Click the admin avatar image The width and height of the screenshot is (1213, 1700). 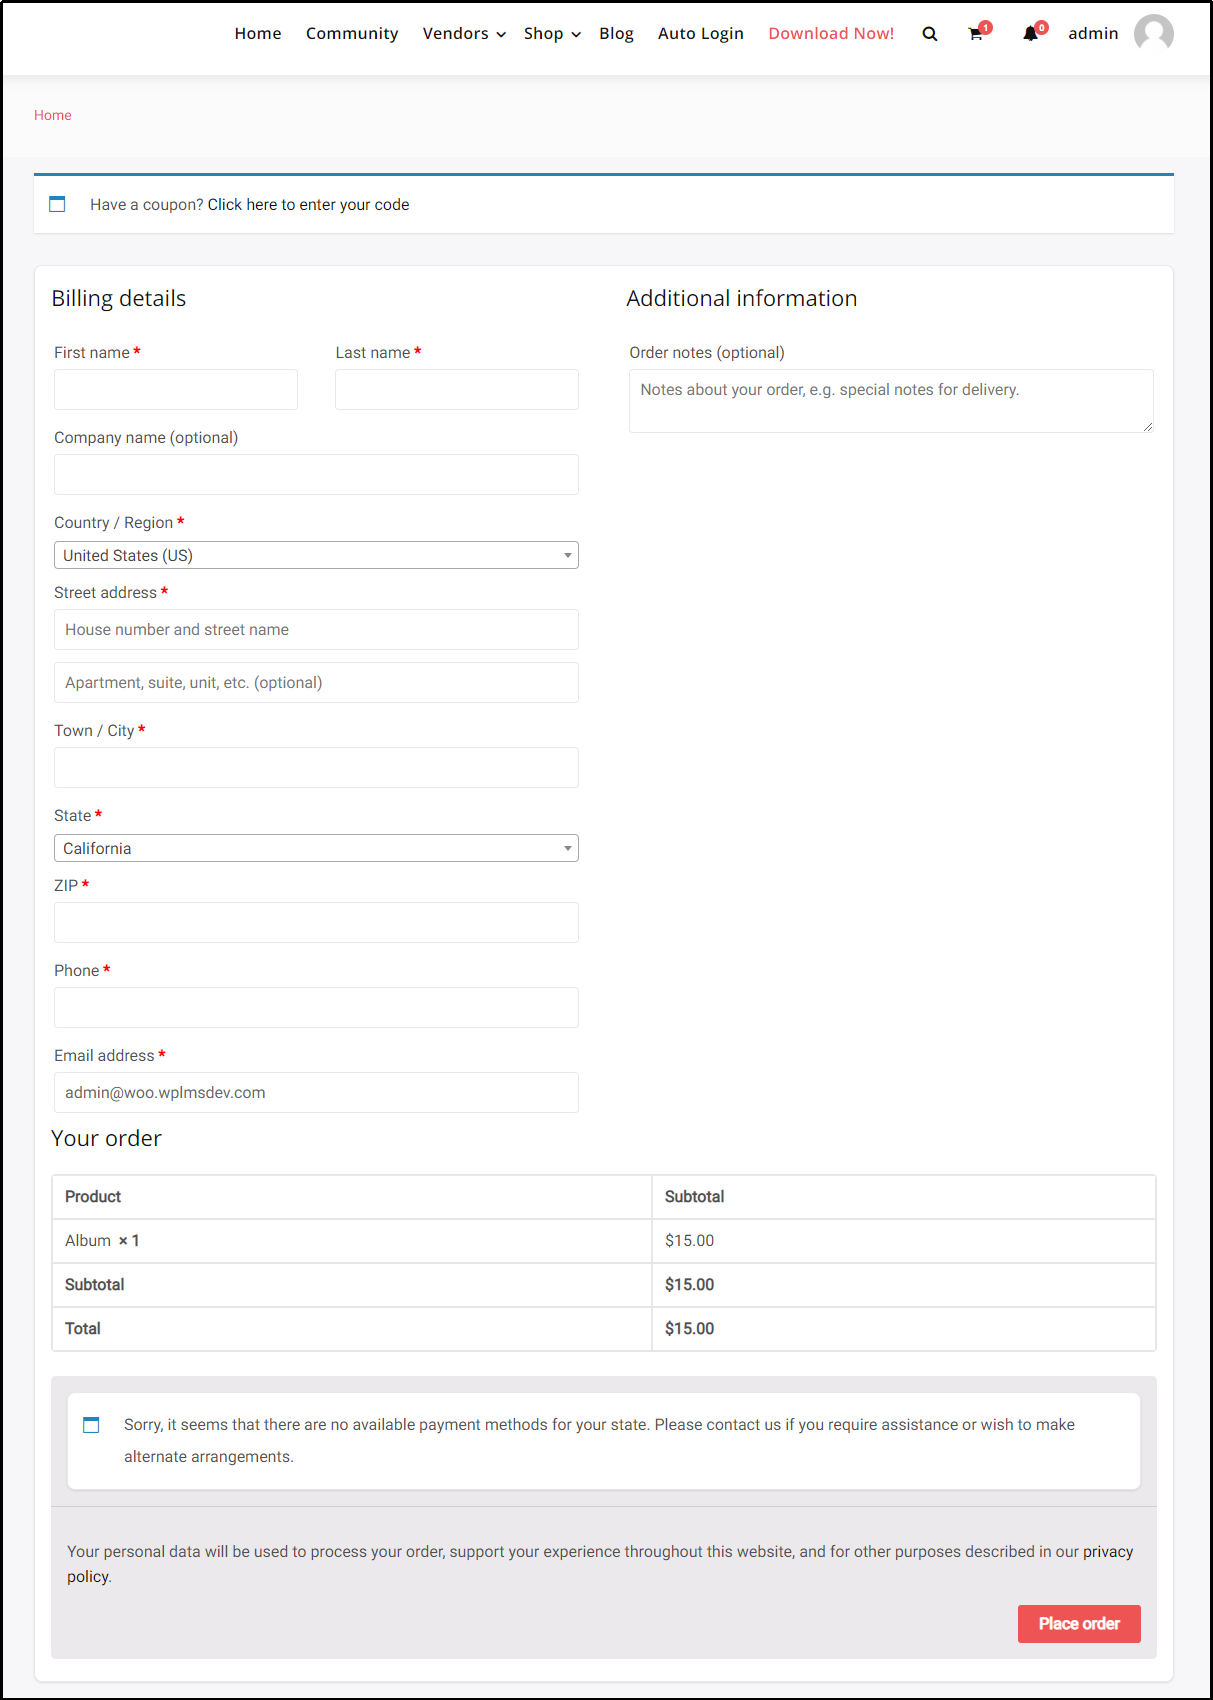click(x=1154, y=33)
